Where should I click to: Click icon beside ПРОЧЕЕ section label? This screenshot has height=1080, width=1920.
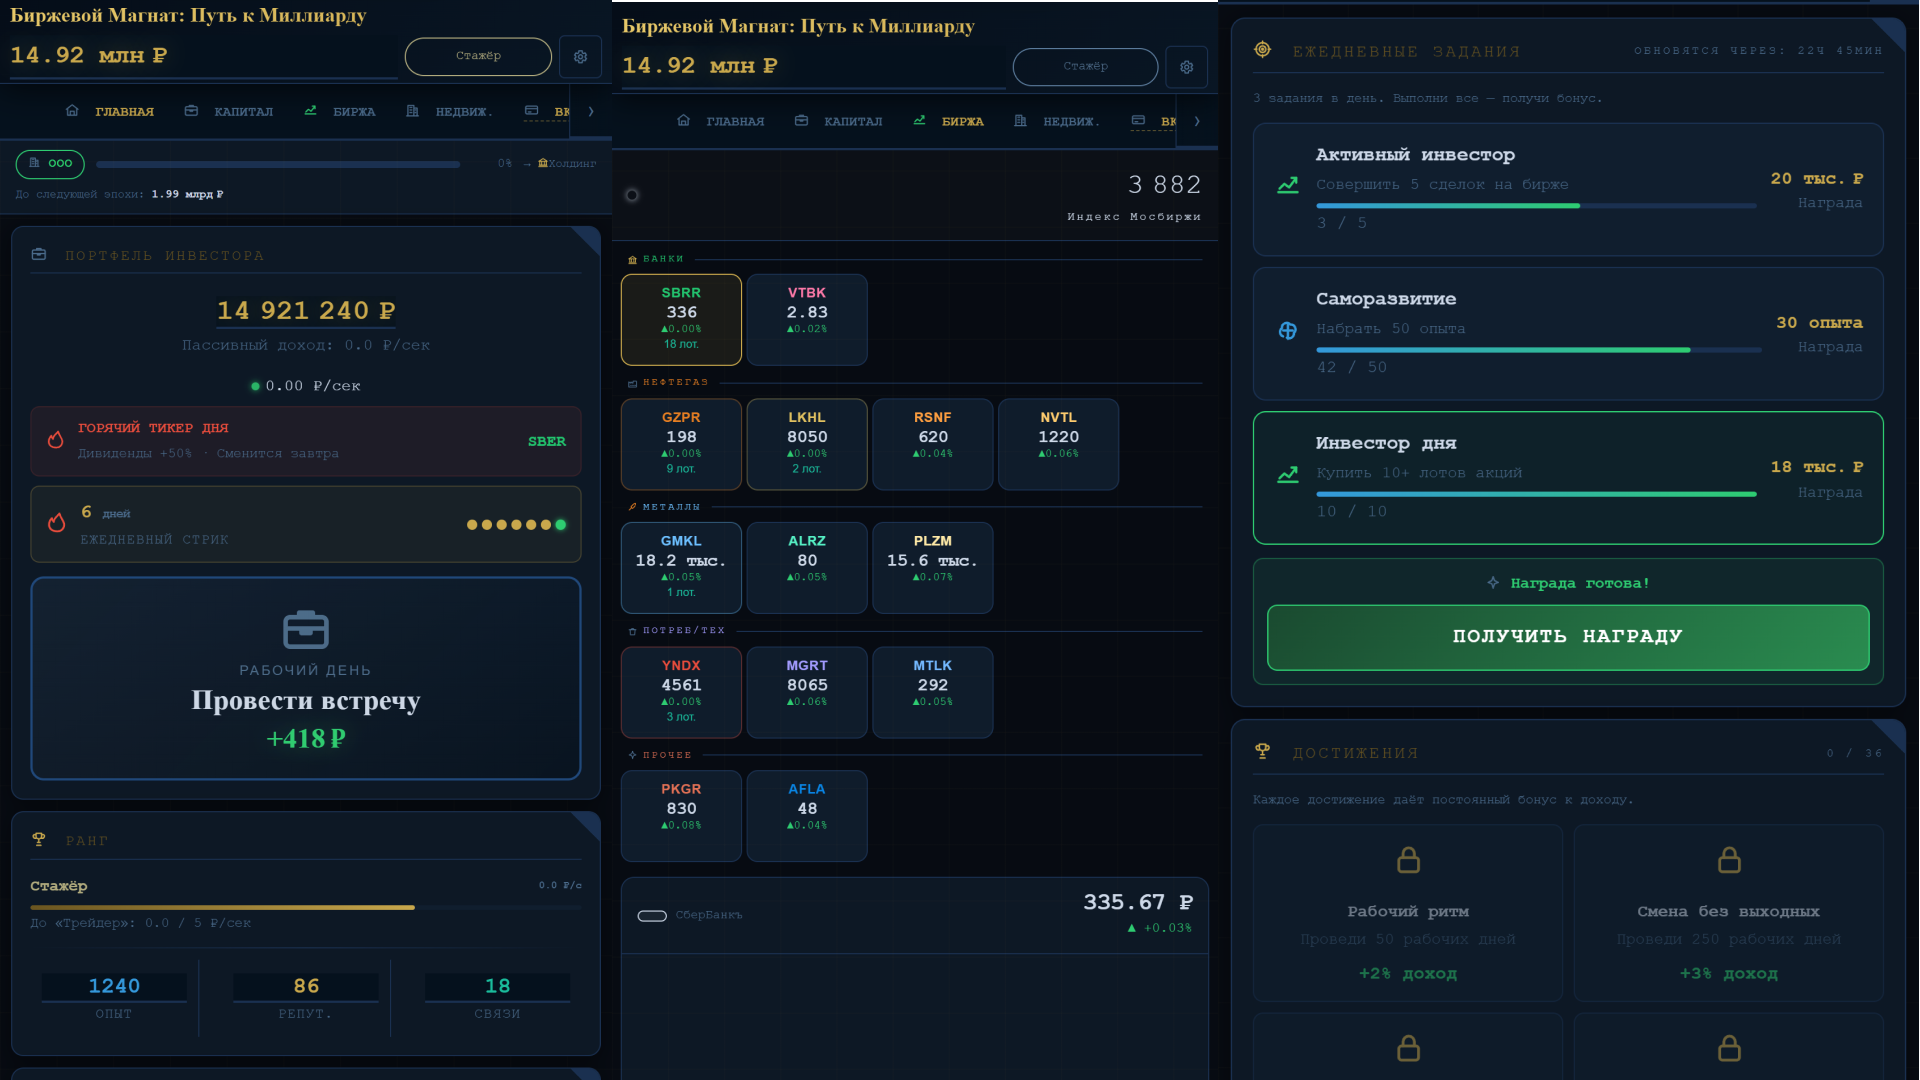632,755
